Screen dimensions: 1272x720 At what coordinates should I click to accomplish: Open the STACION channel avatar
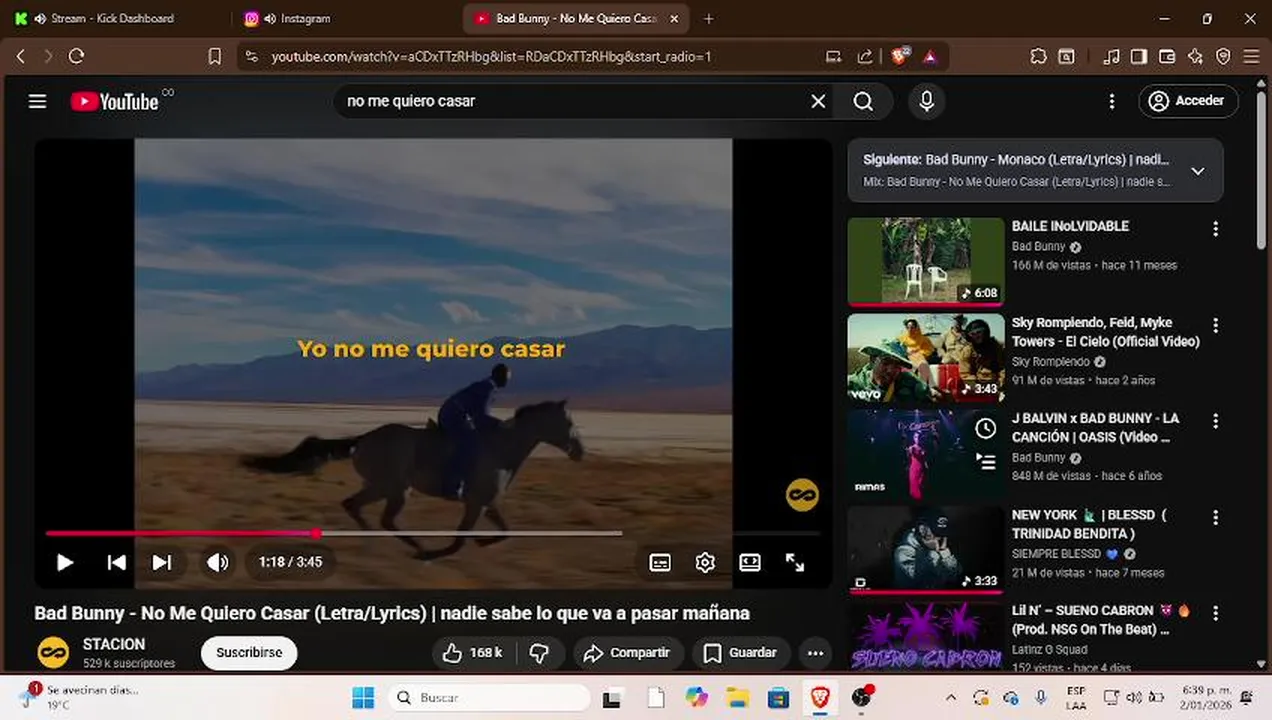point(53,652)
